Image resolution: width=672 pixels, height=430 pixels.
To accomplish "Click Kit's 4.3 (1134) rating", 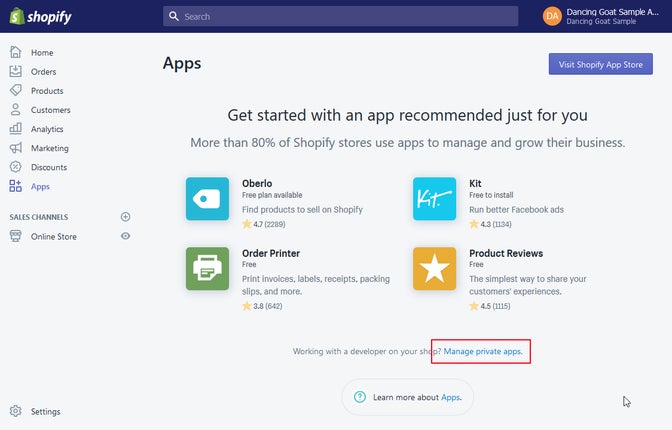I will point(490,224).
